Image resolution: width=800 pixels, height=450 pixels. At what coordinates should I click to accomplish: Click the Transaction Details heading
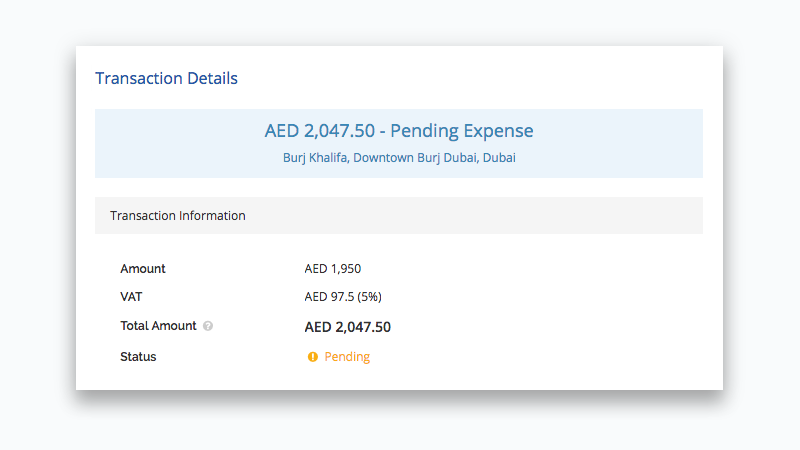tap(166, 78)
